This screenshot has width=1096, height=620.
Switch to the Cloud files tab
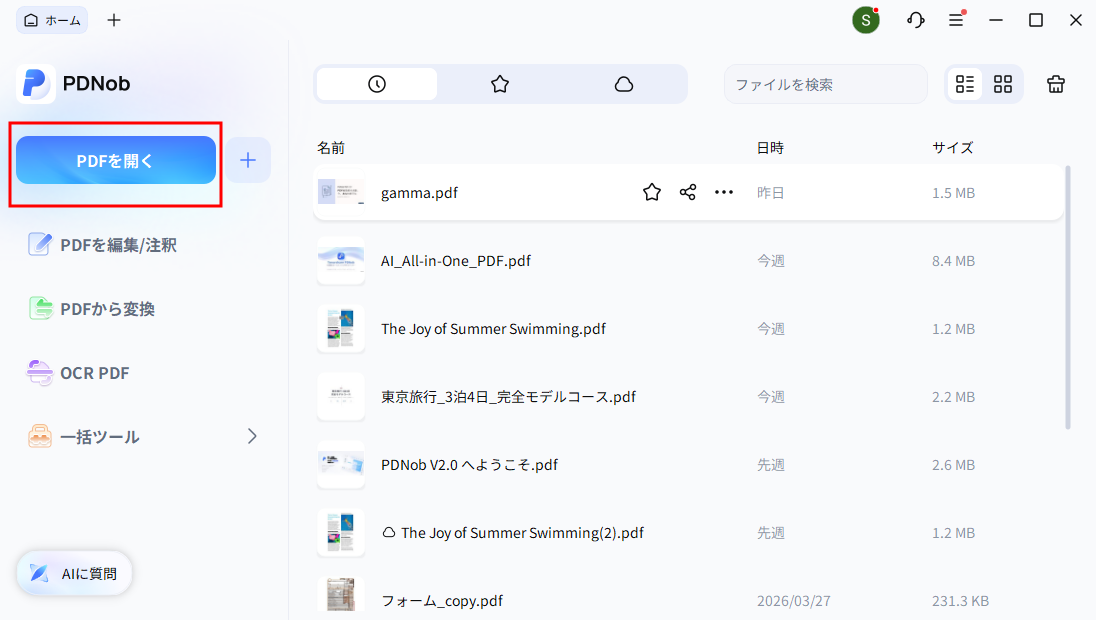(623, 84)
